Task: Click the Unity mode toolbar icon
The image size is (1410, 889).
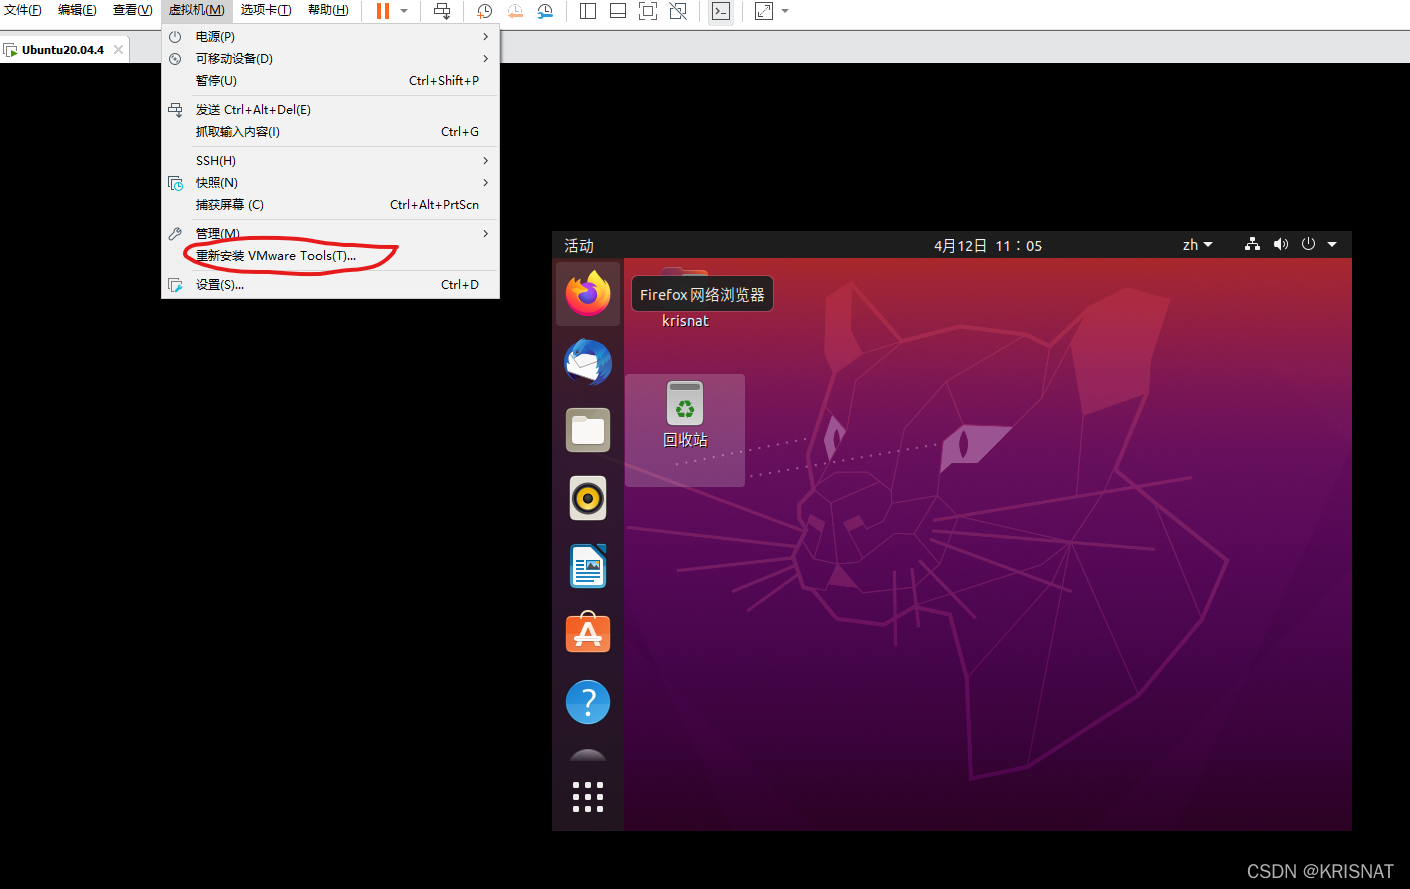Action: (678, 11)
